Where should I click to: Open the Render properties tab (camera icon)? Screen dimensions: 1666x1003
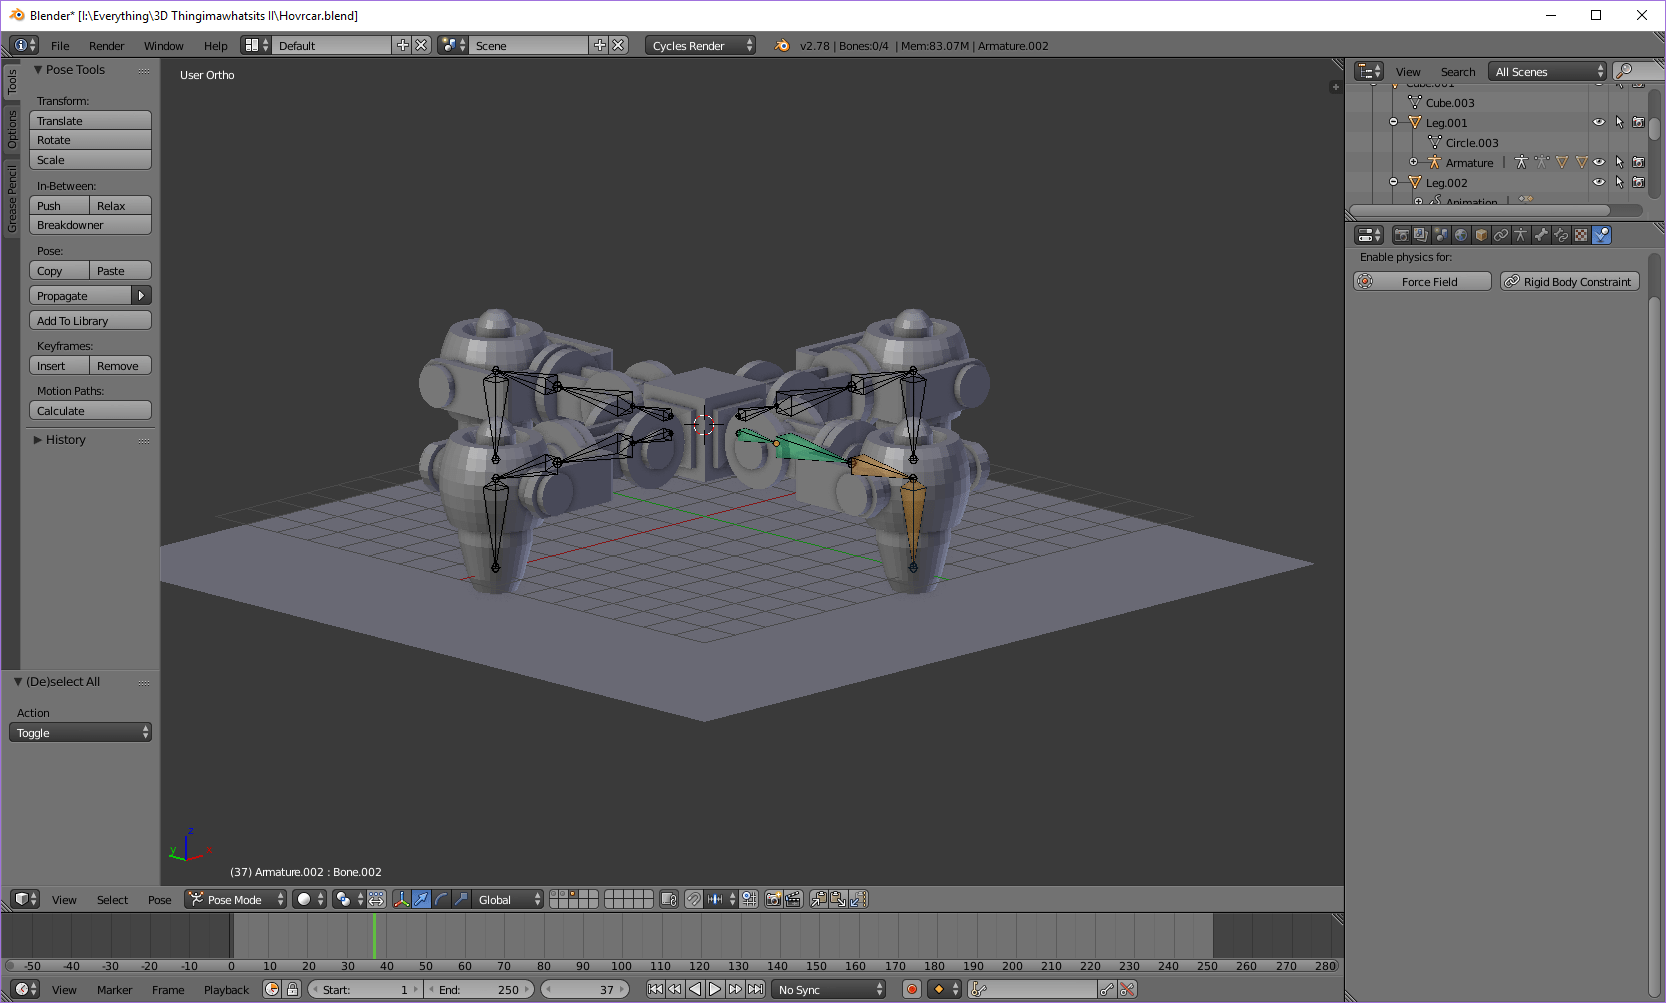tap(1401, 234)
